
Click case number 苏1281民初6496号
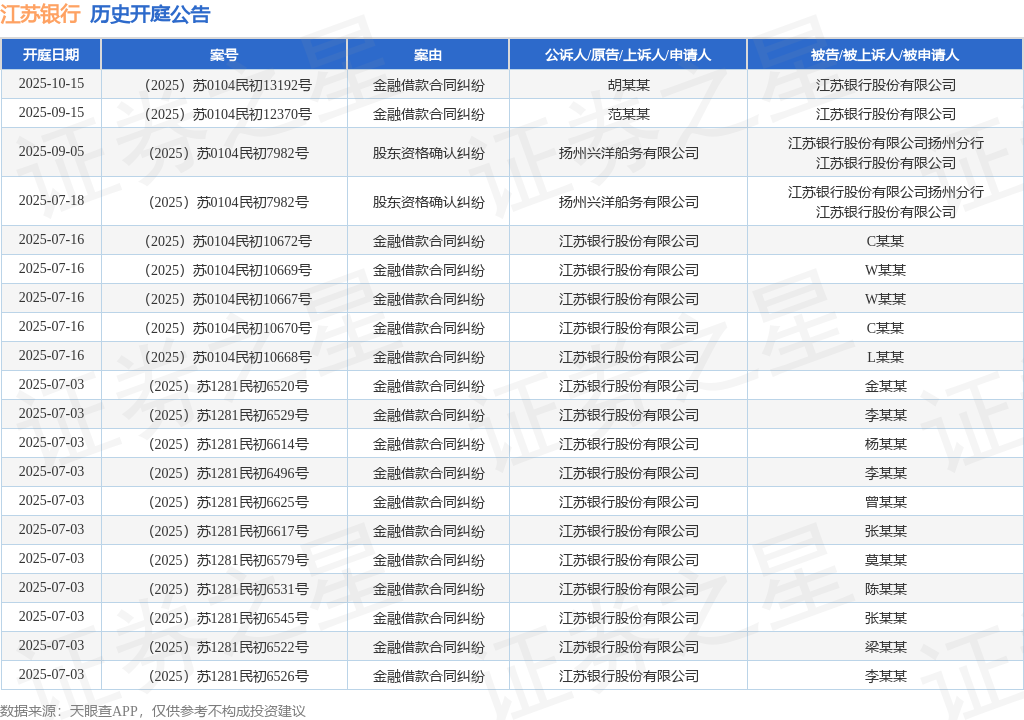click(x=252, y=473)
